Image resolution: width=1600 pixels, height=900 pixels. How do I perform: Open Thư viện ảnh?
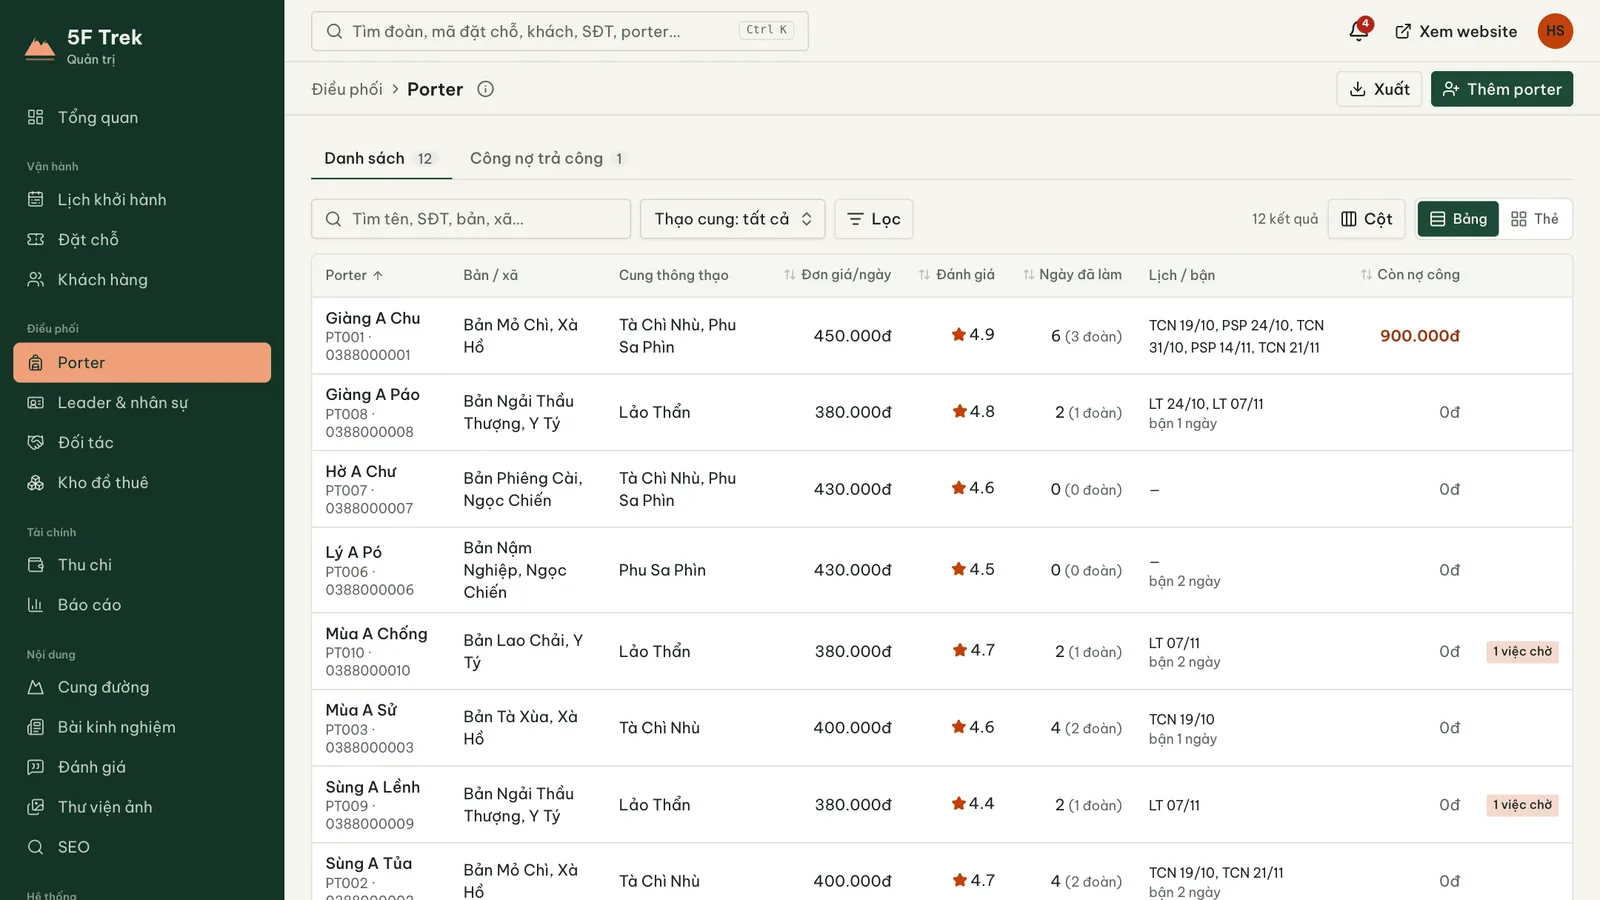click(x=142, y=807)
